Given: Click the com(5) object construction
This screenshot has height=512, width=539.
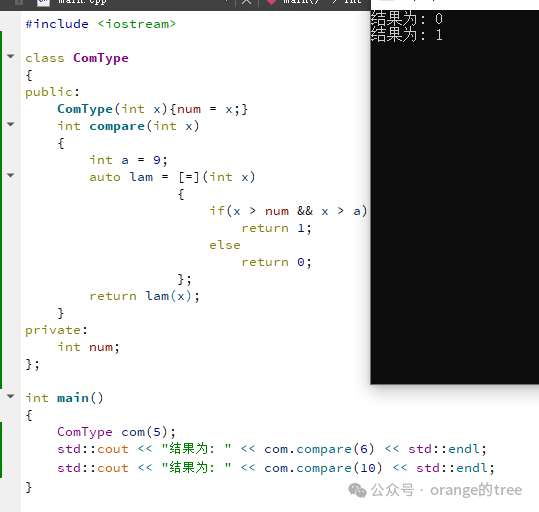Looking at the screenshot, I should point(148,432).
